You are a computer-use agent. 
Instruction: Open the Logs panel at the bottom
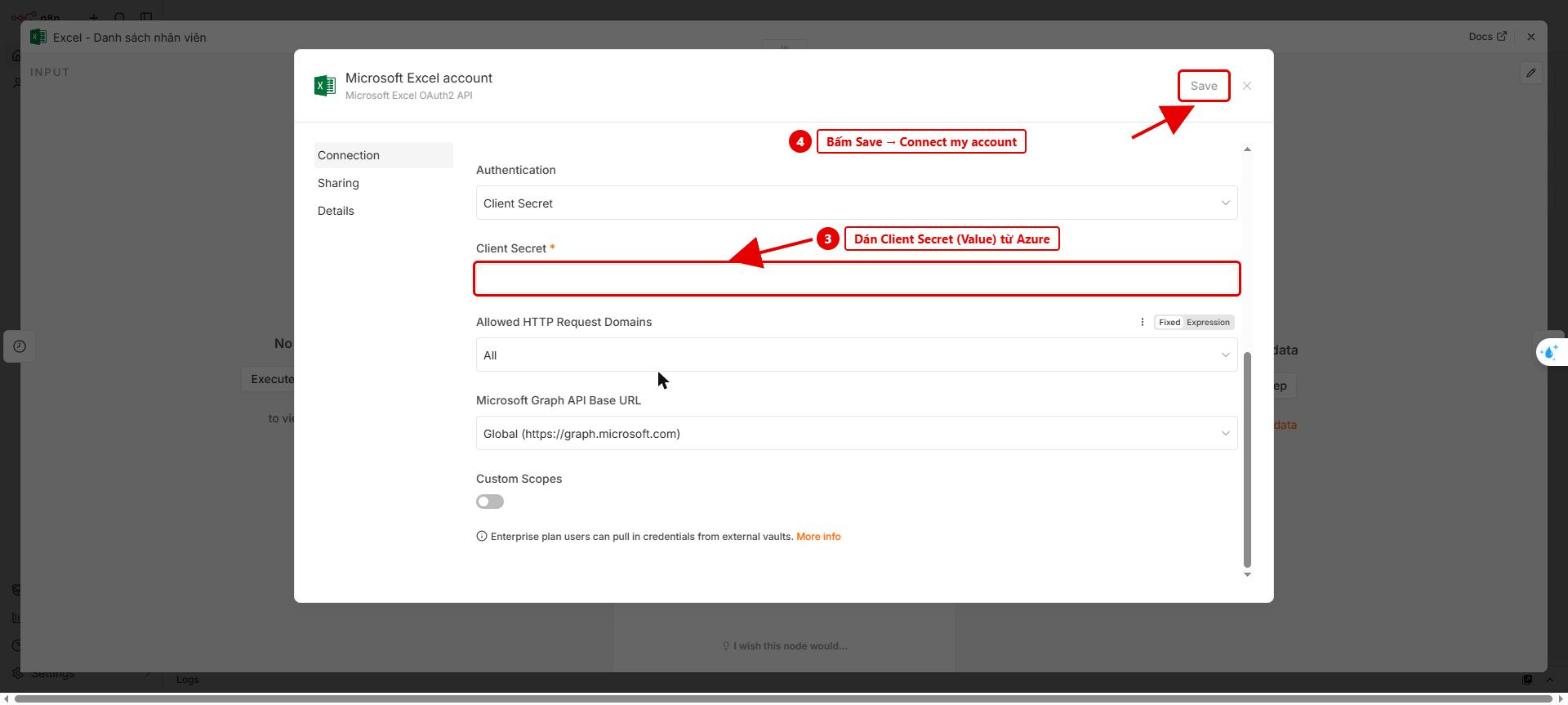(x=187, y=680)
